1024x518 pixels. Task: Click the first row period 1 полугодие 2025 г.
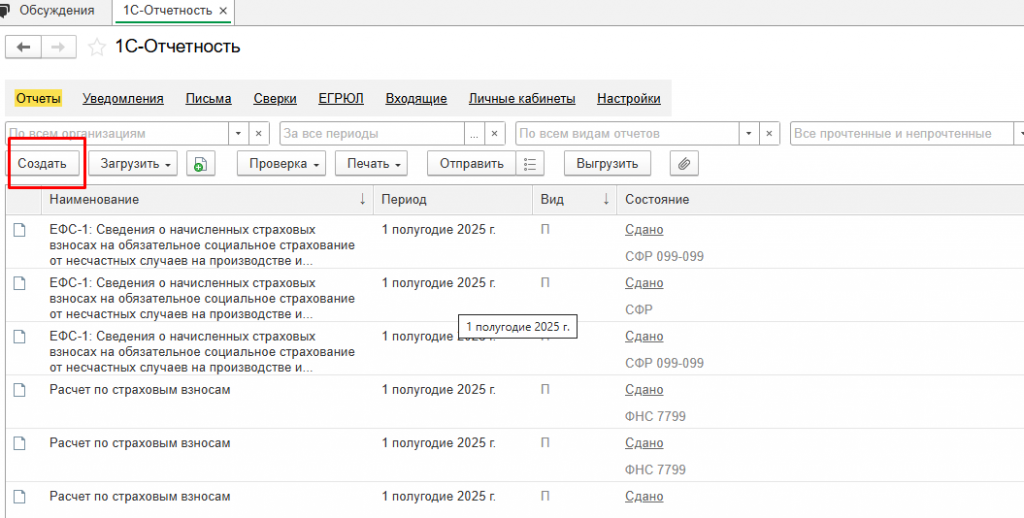coord(439,229)
